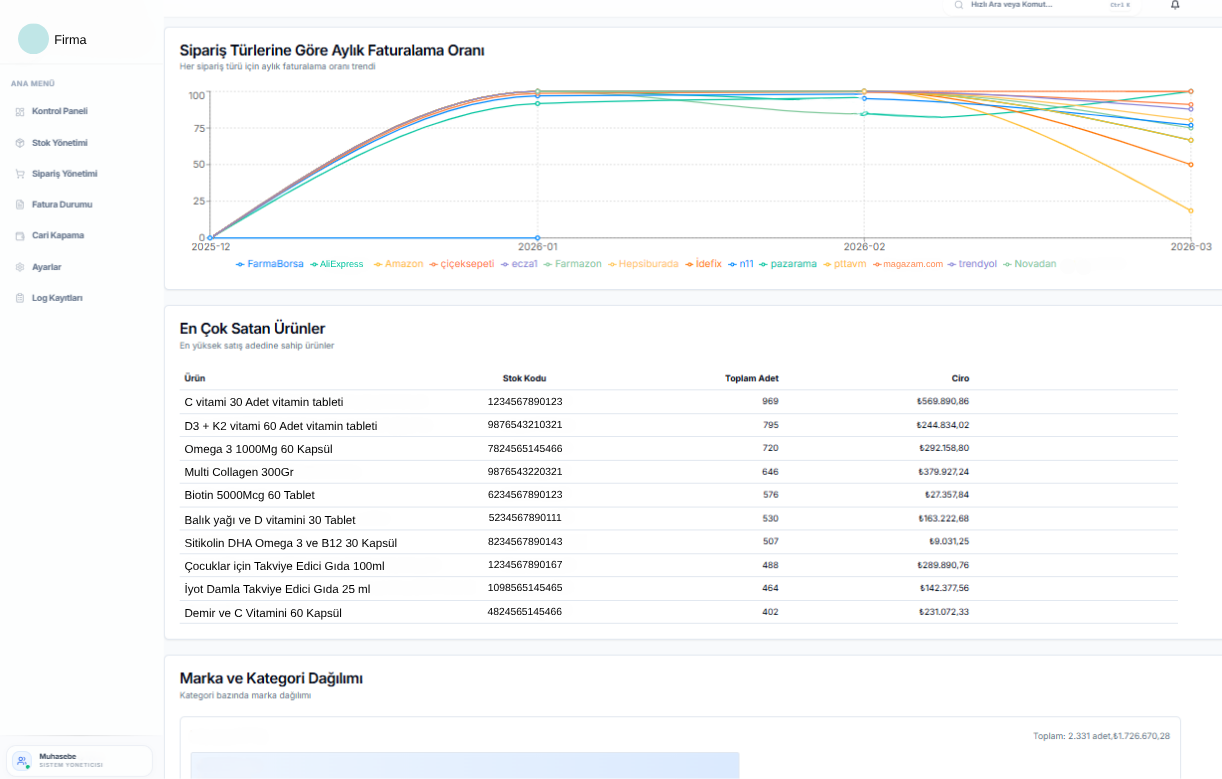Click the Marka ve Kategori Dağılımı heading

point(271,678)
